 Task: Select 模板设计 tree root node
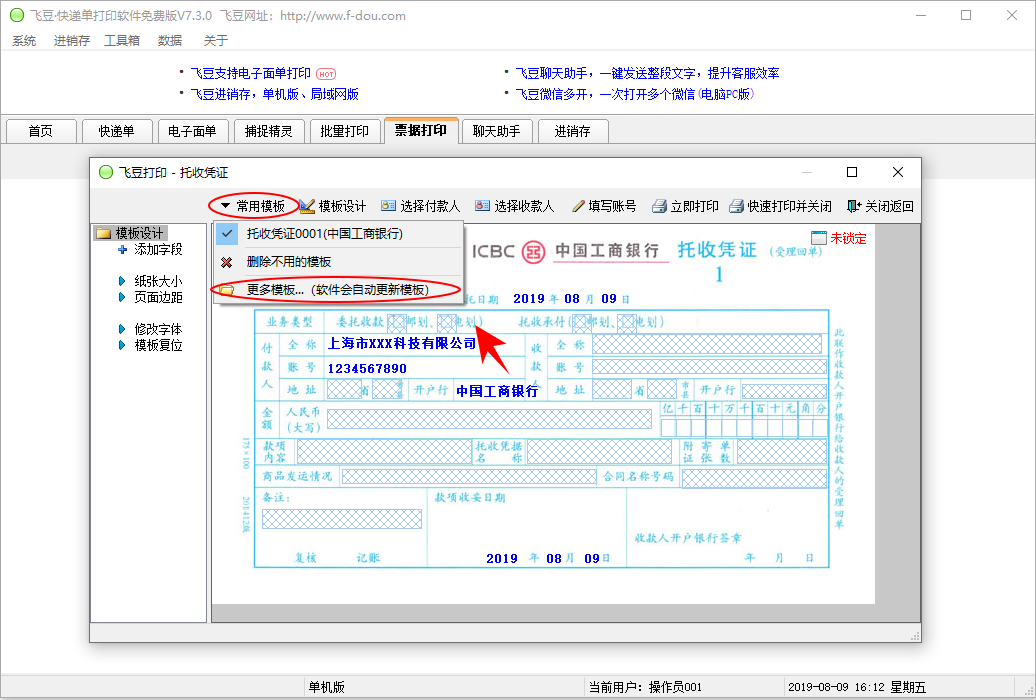(139, 233)
